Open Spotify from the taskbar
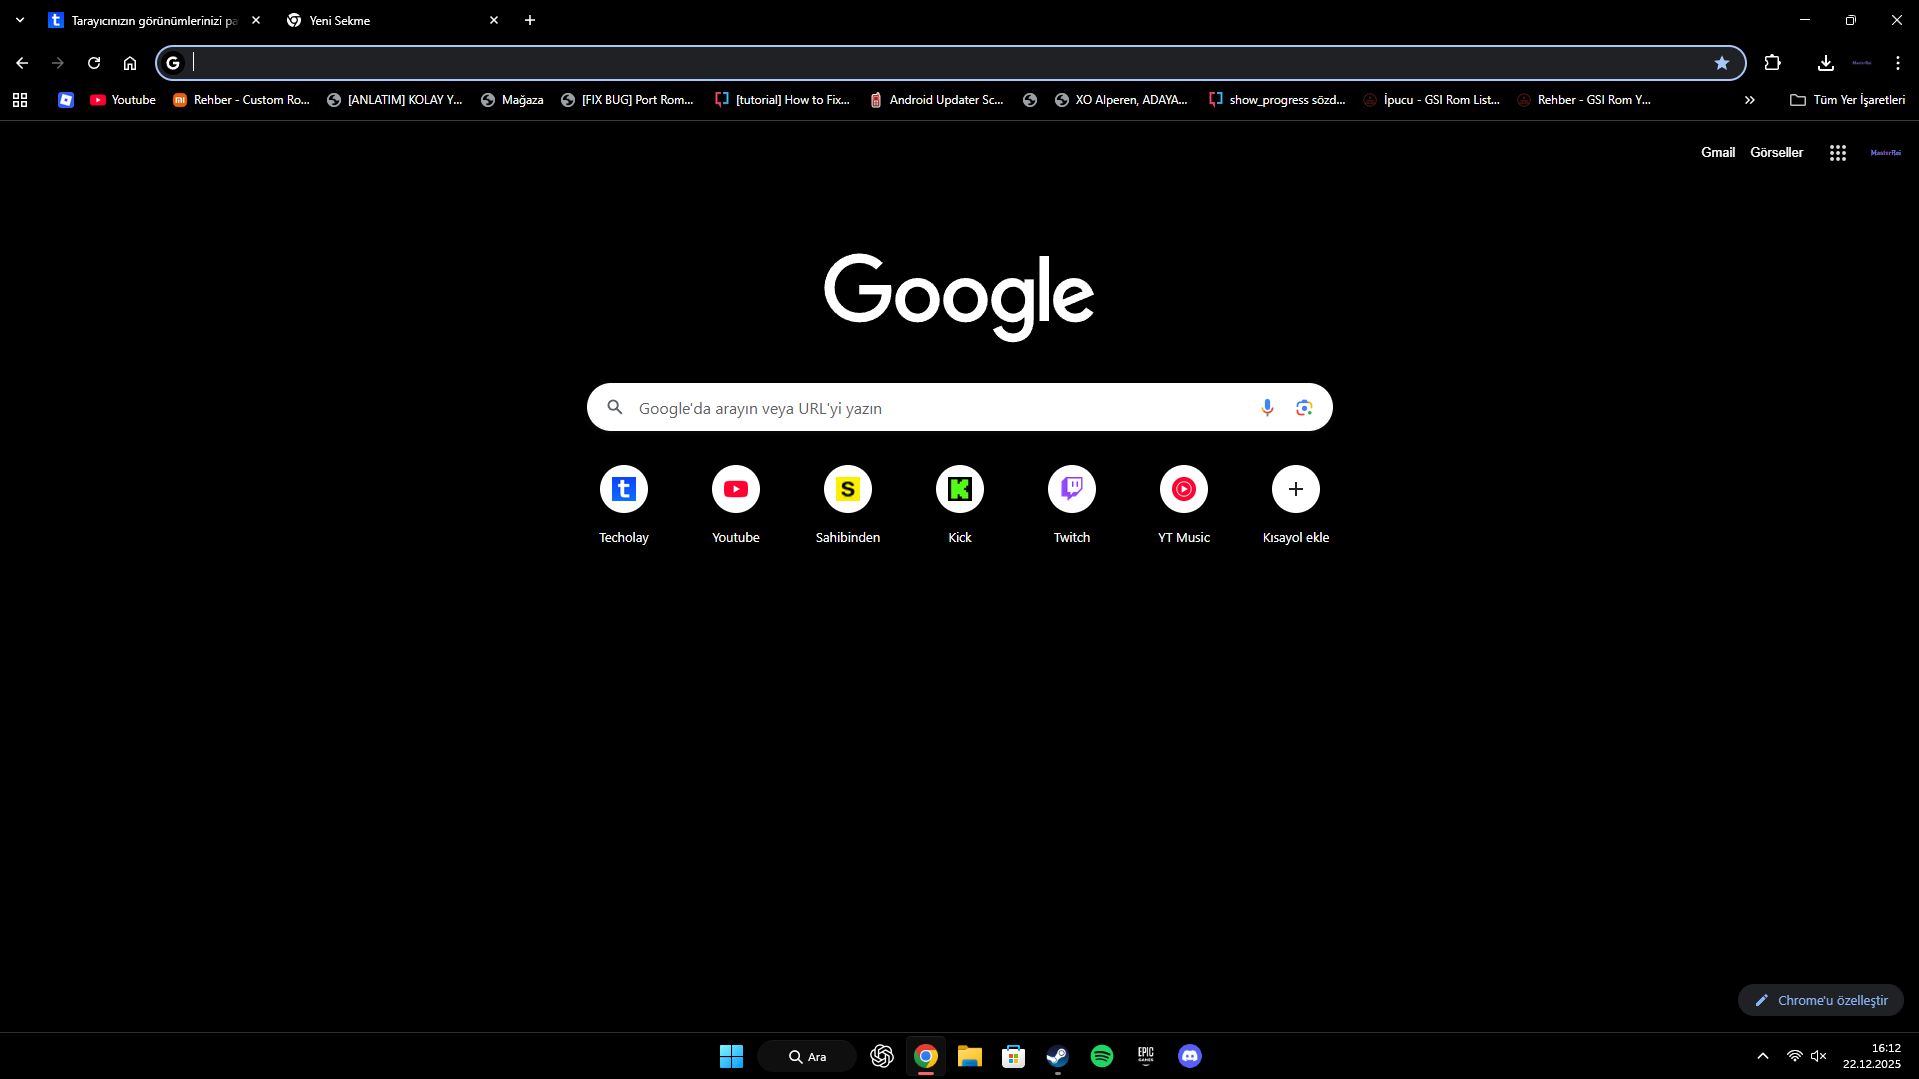 [x=1101, y=1056]
